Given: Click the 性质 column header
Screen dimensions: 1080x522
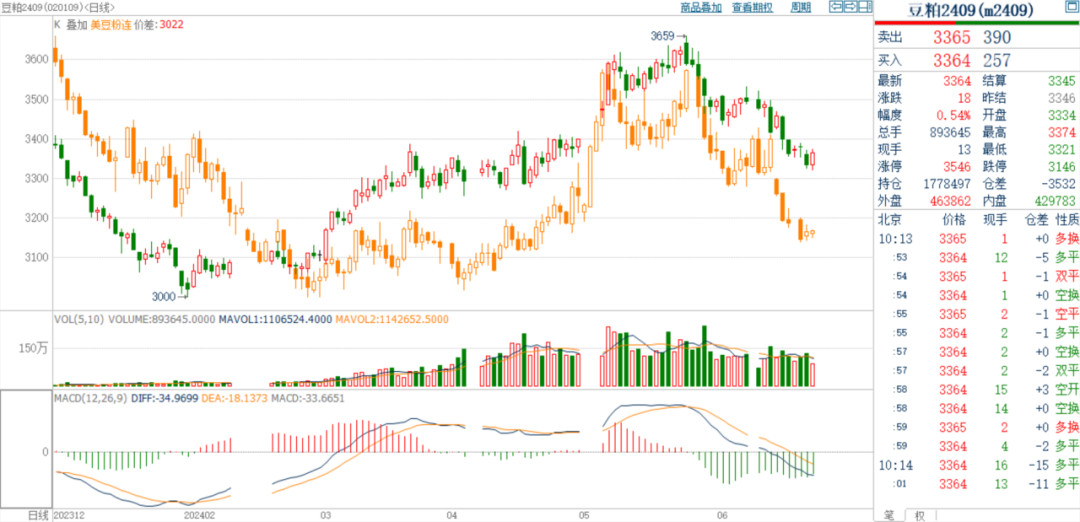Looking at the screenshot, I should coord(1068,220).
